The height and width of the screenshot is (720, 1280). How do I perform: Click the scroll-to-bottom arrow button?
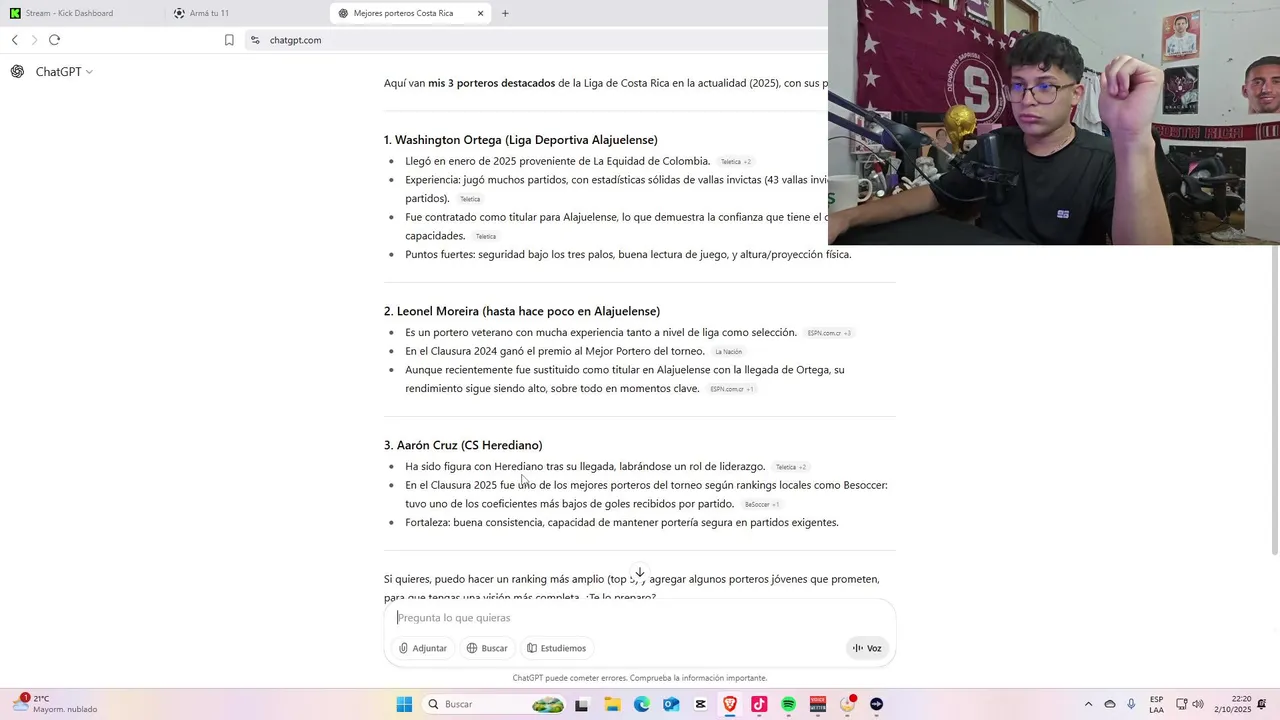pos(640,573)
